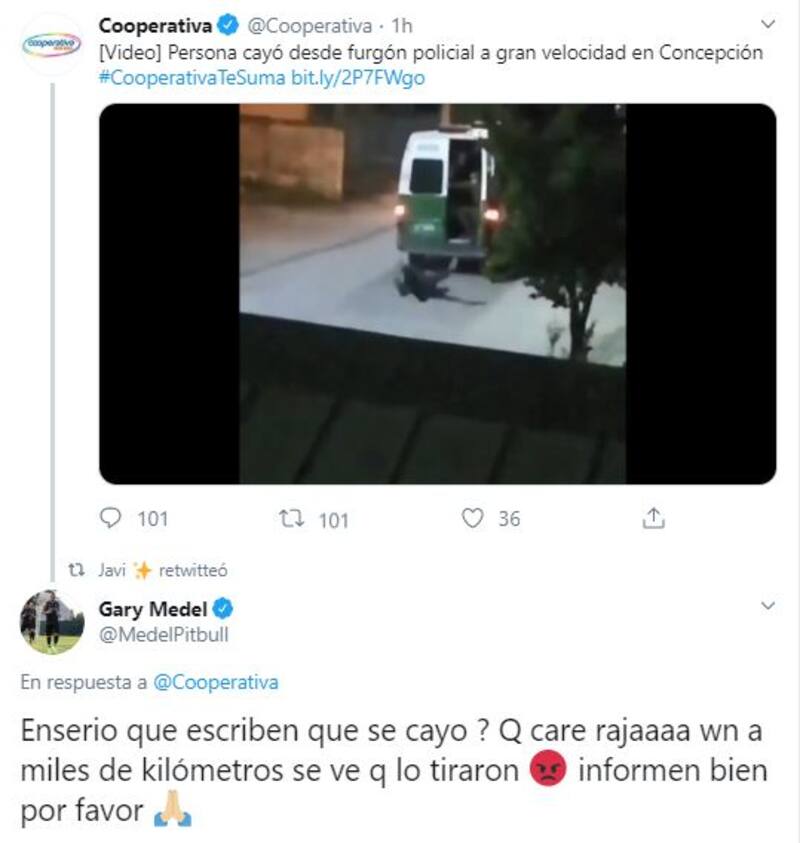Click @Cooperativa in the reply line
This screenshot has width=800, height=843.
coord(216,682)
